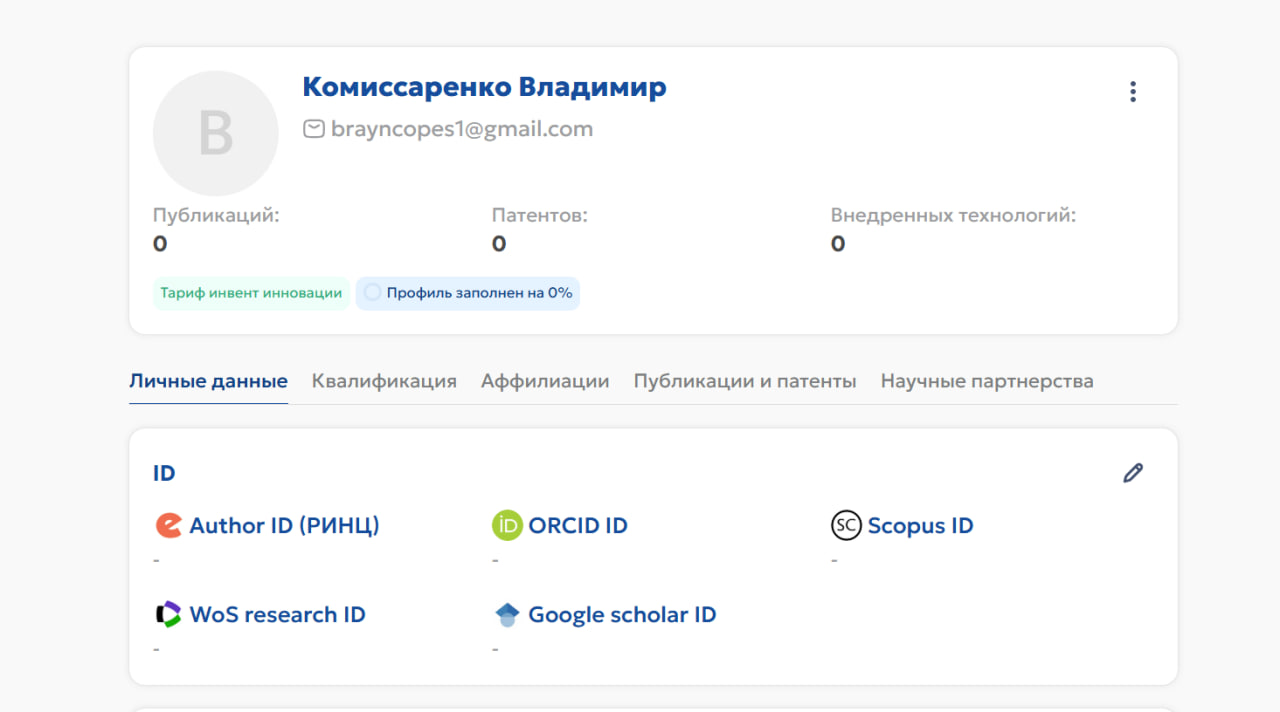
Task: Select the Публикации и патенты tab
Action: point(745,381)
